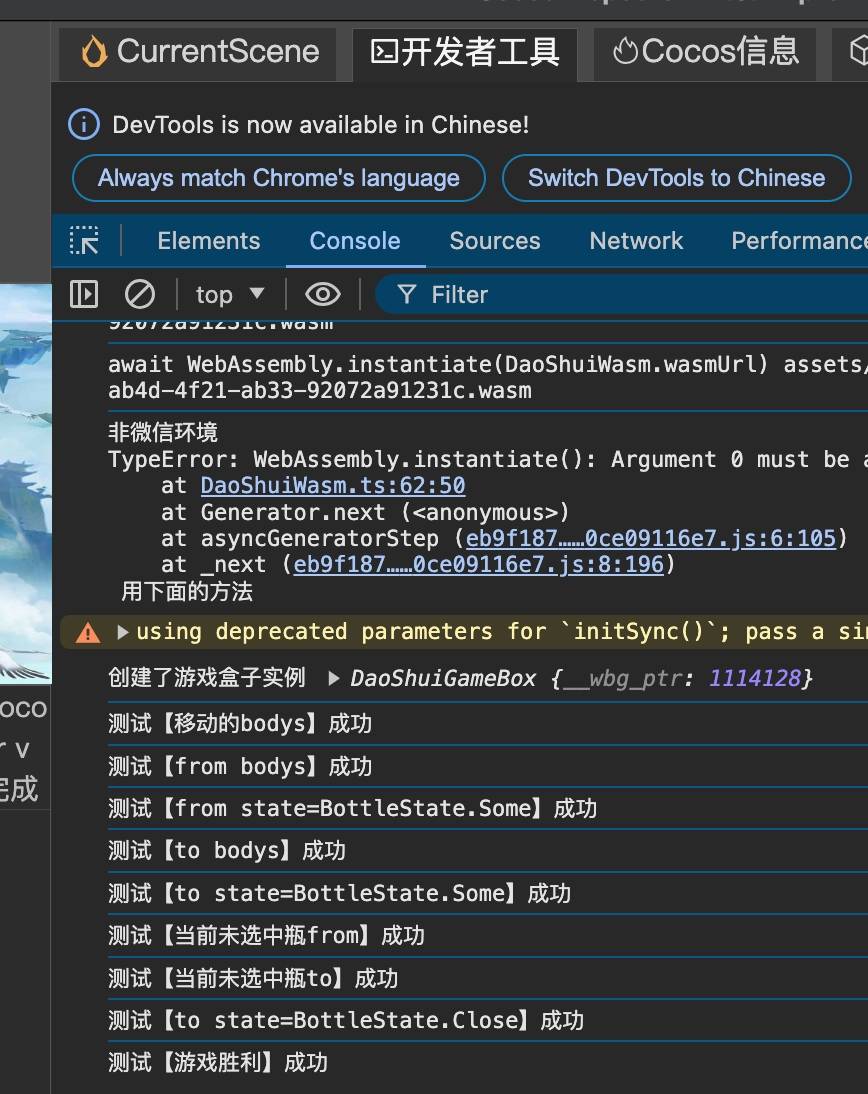Click Switch DevTools to Chinese button
This screenshot has width=868, height=1094.
676,178
